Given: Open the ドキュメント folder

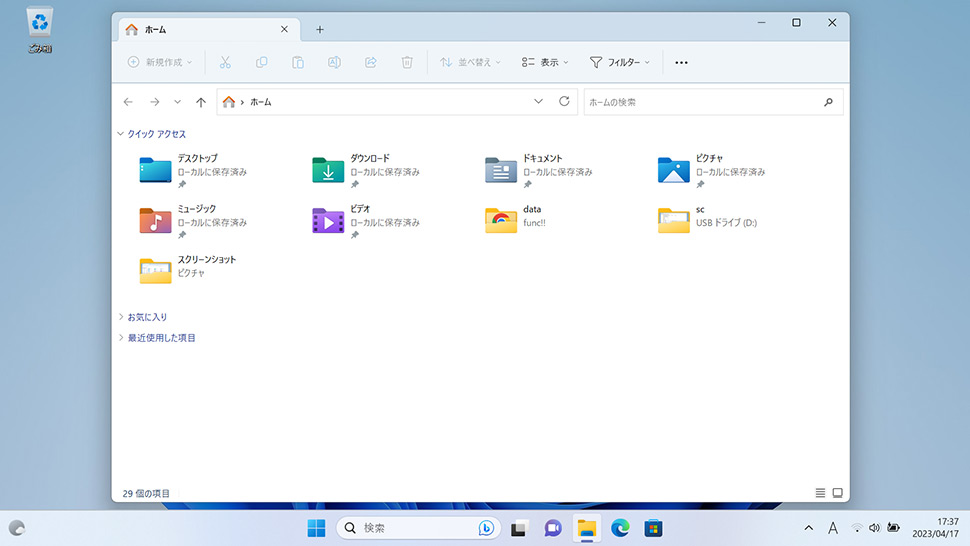Looking at the screenshot, I should pyautogui.click(x=539, y=170).
